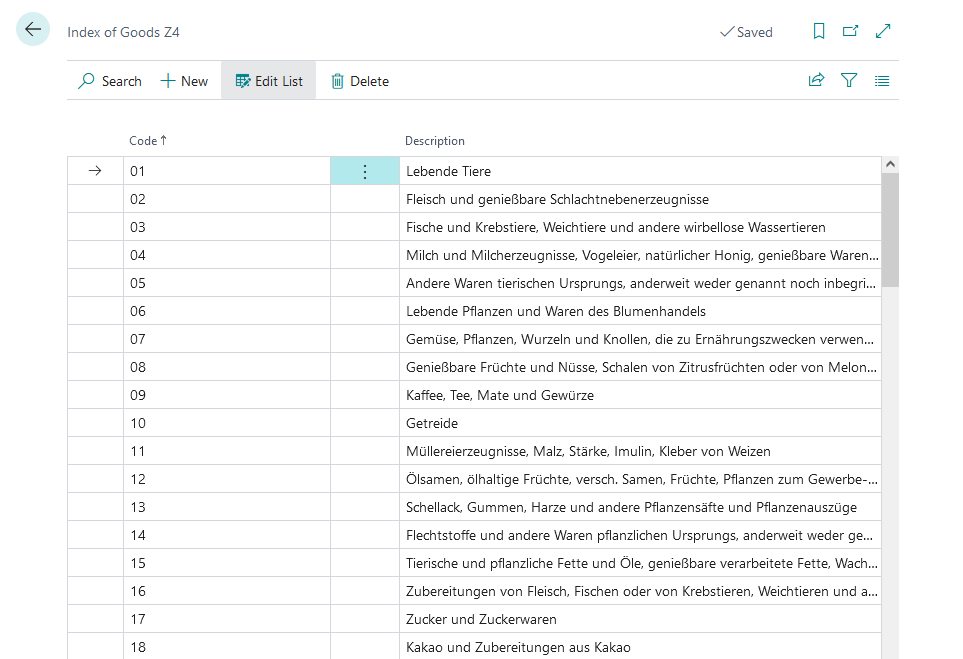Click scrollbar up arrow
This screenshot has width=963, height=659.
[x=890, y=165]
